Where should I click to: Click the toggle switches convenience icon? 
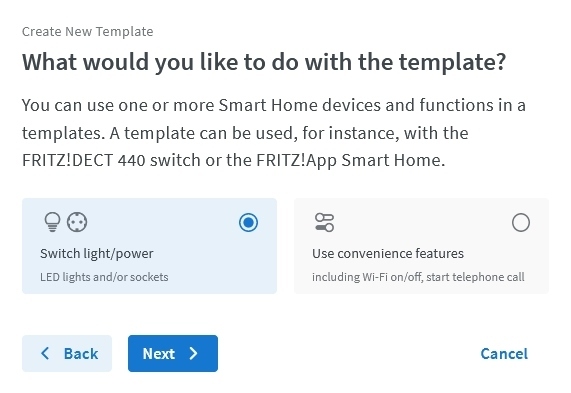pos(324,222)
